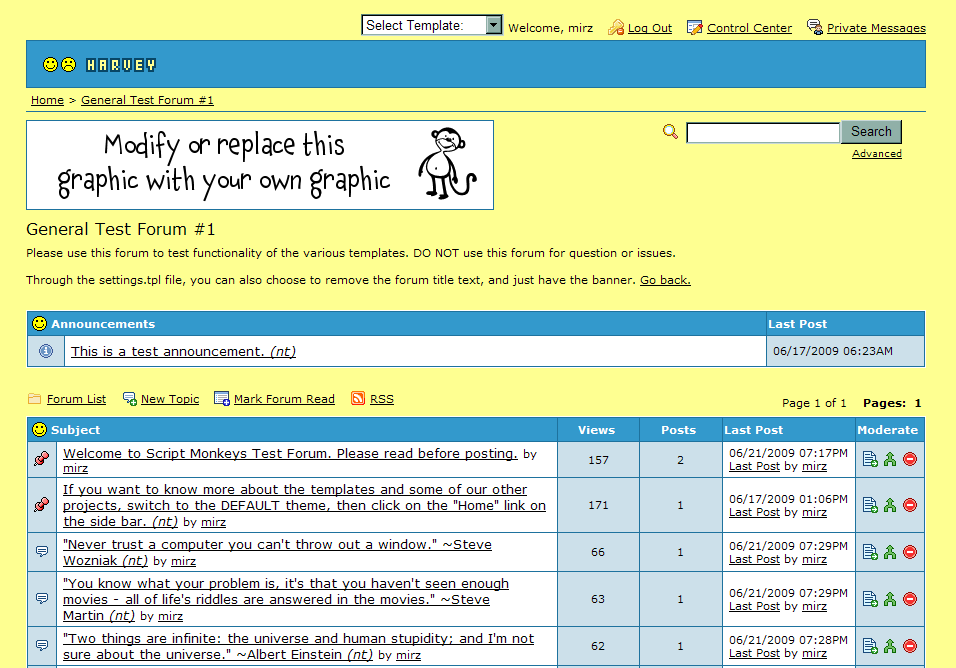Click the Go back. link
The height and width of the screenshot is (668, 956).
click(x=665, y=280)
